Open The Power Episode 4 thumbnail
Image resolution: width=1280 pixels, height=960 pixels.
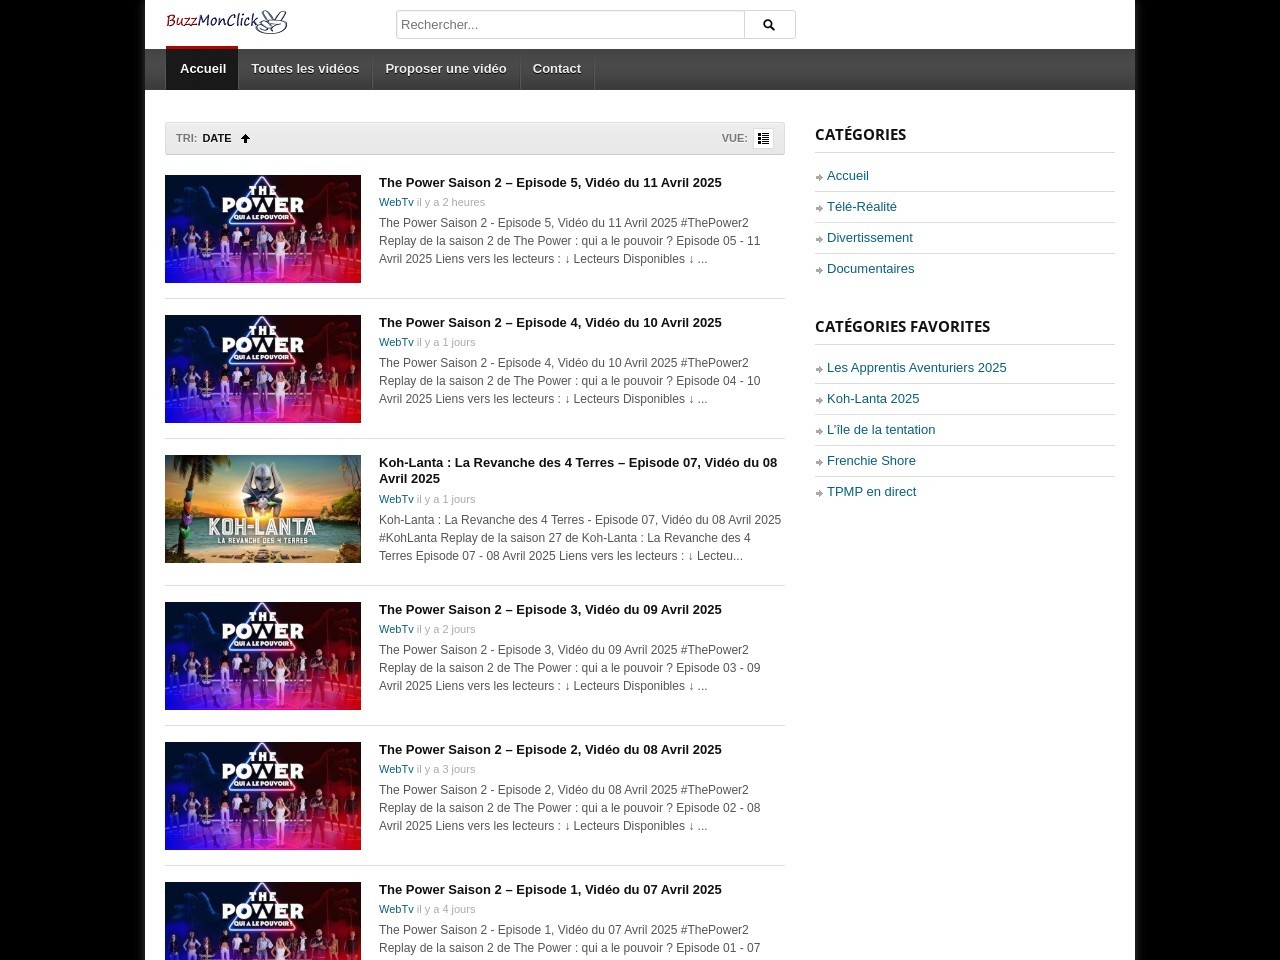[x=263, y=369]
